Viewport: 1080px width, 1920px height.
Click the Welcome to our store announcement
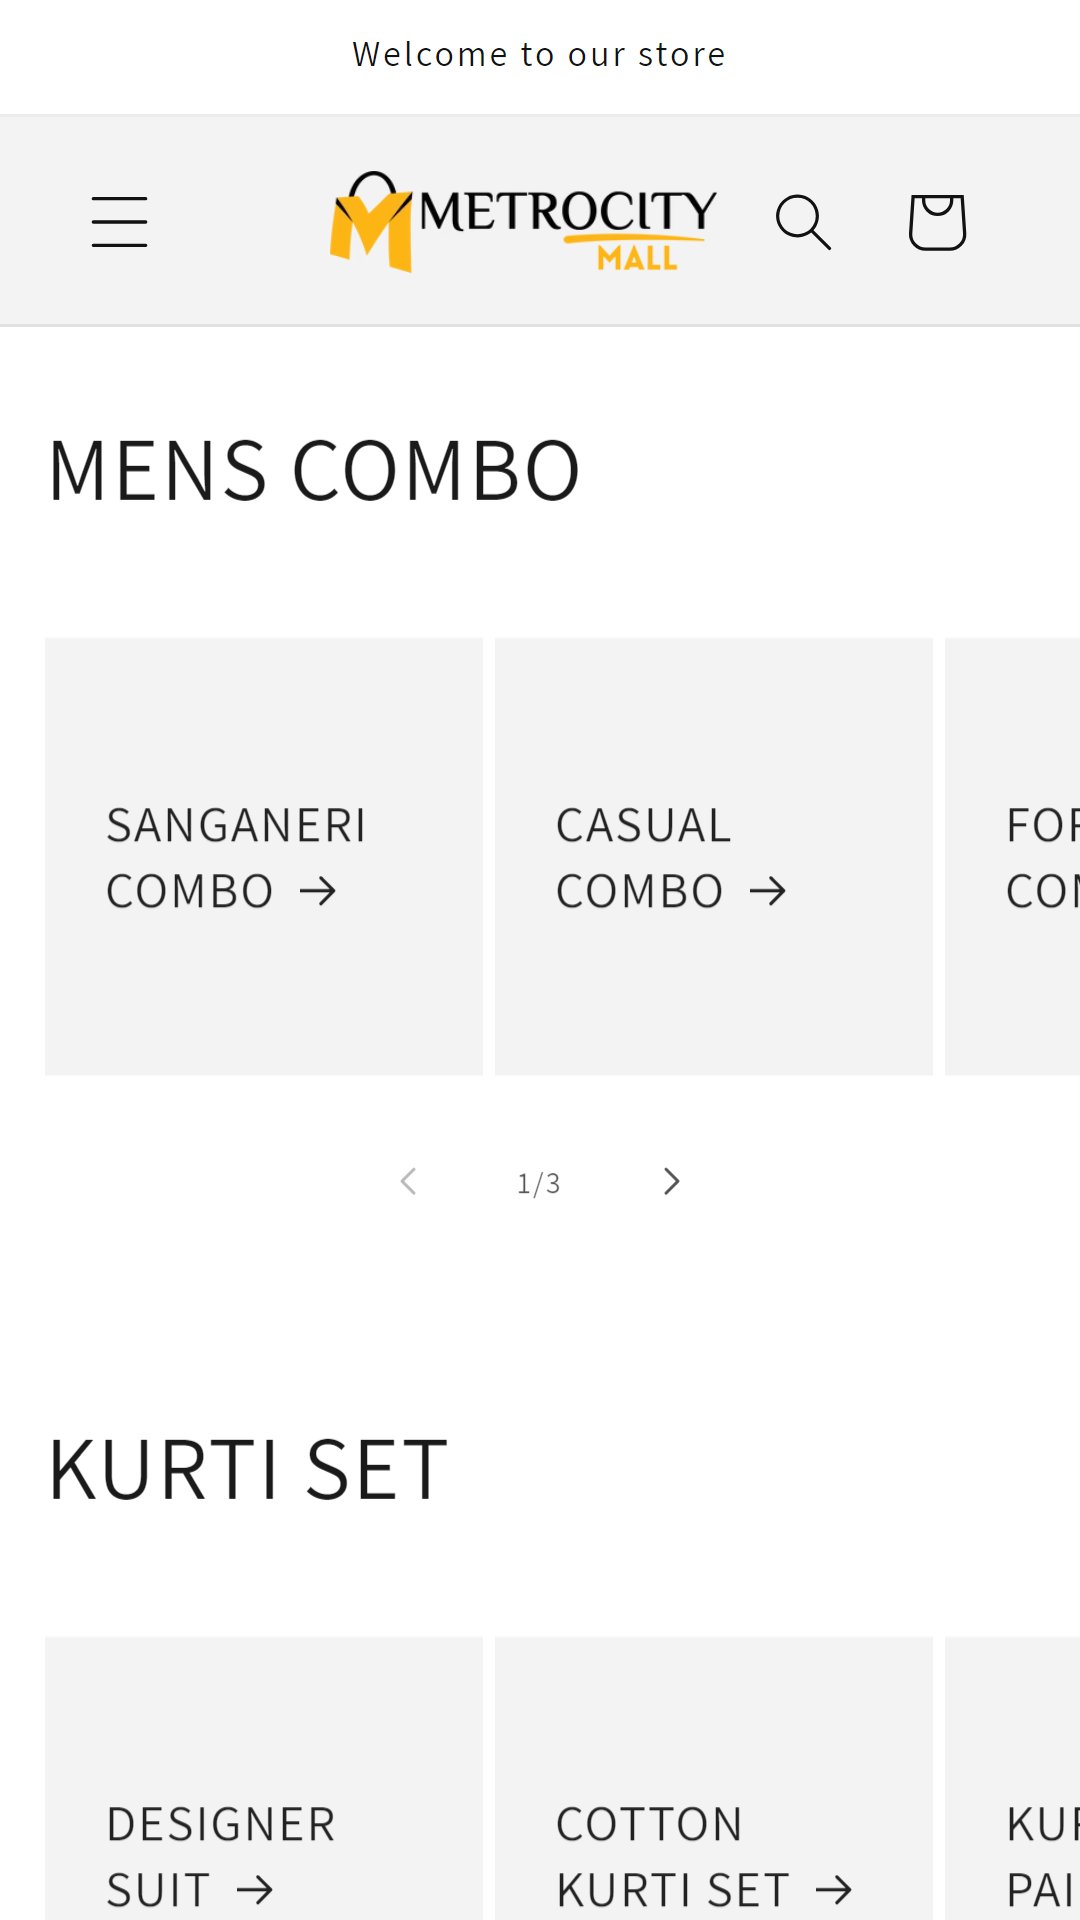(539, 54)
